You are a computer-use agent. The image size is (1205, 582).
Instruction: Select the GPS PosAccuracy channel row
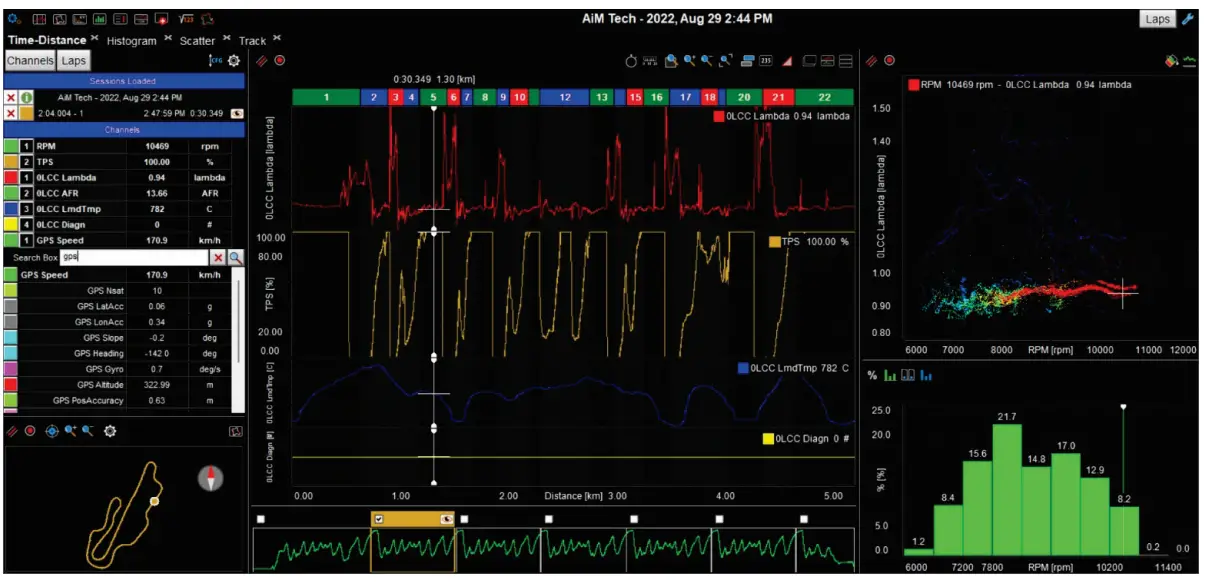(120, 401)
